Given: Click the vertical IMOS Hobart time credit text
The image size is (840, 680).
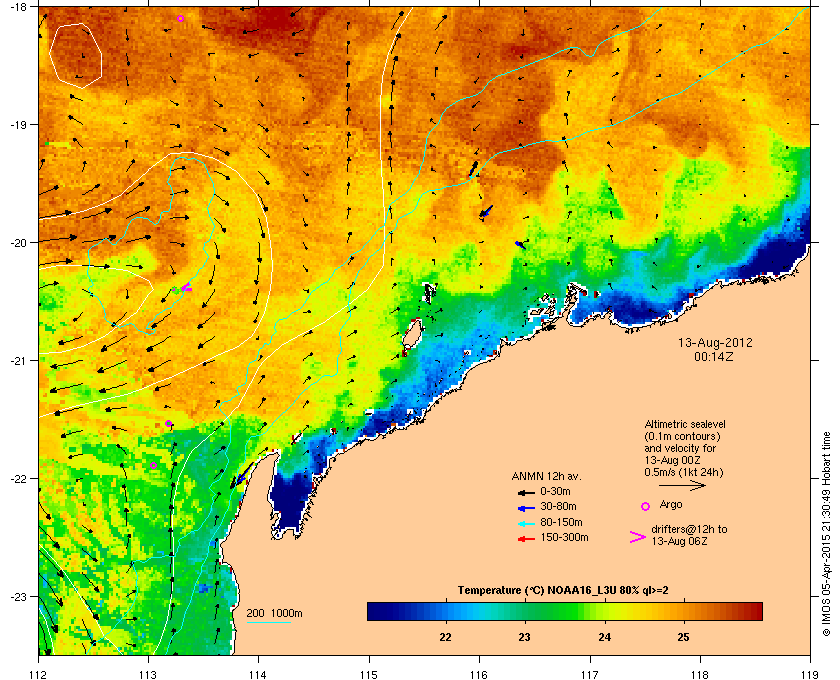Looking at the screenshot, I should 827,535.
